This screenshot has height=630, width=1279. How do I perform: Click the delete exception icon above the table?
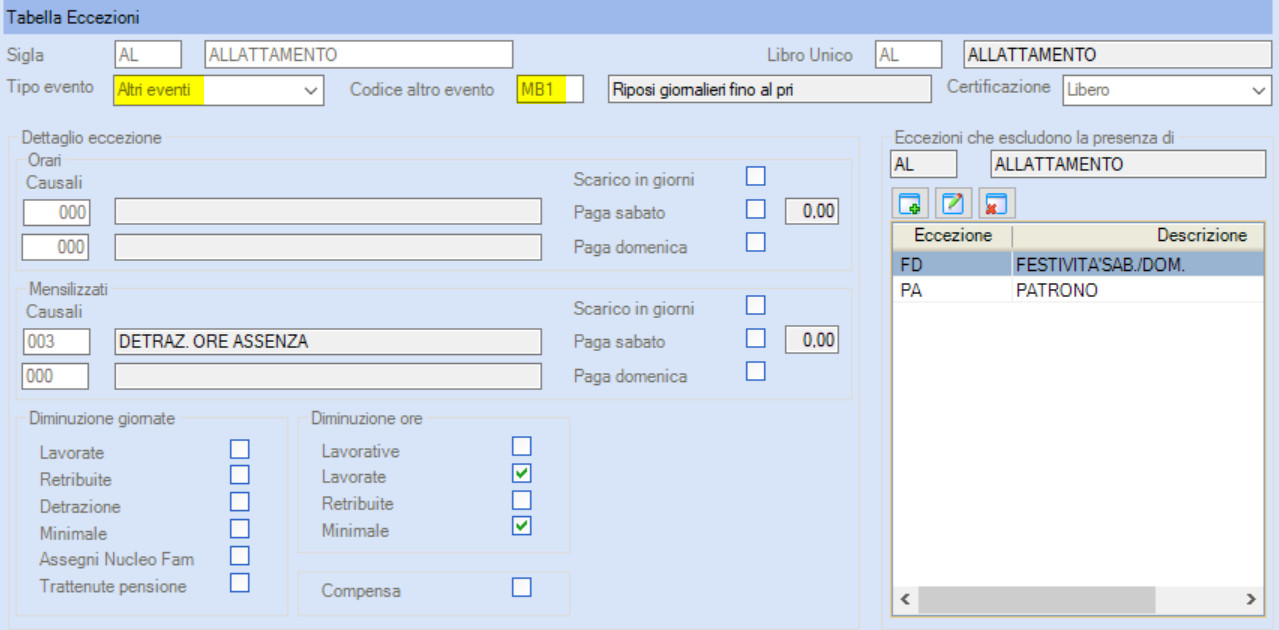[x=996, y=203]
